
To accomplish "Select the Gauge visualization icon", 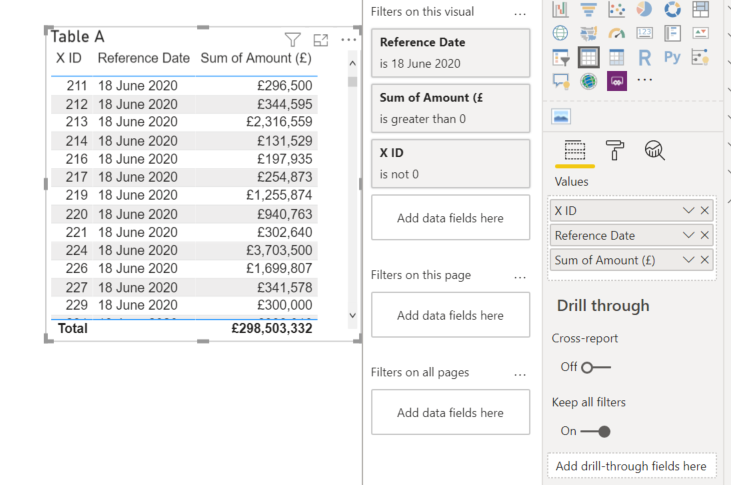I will coord(616,33).
